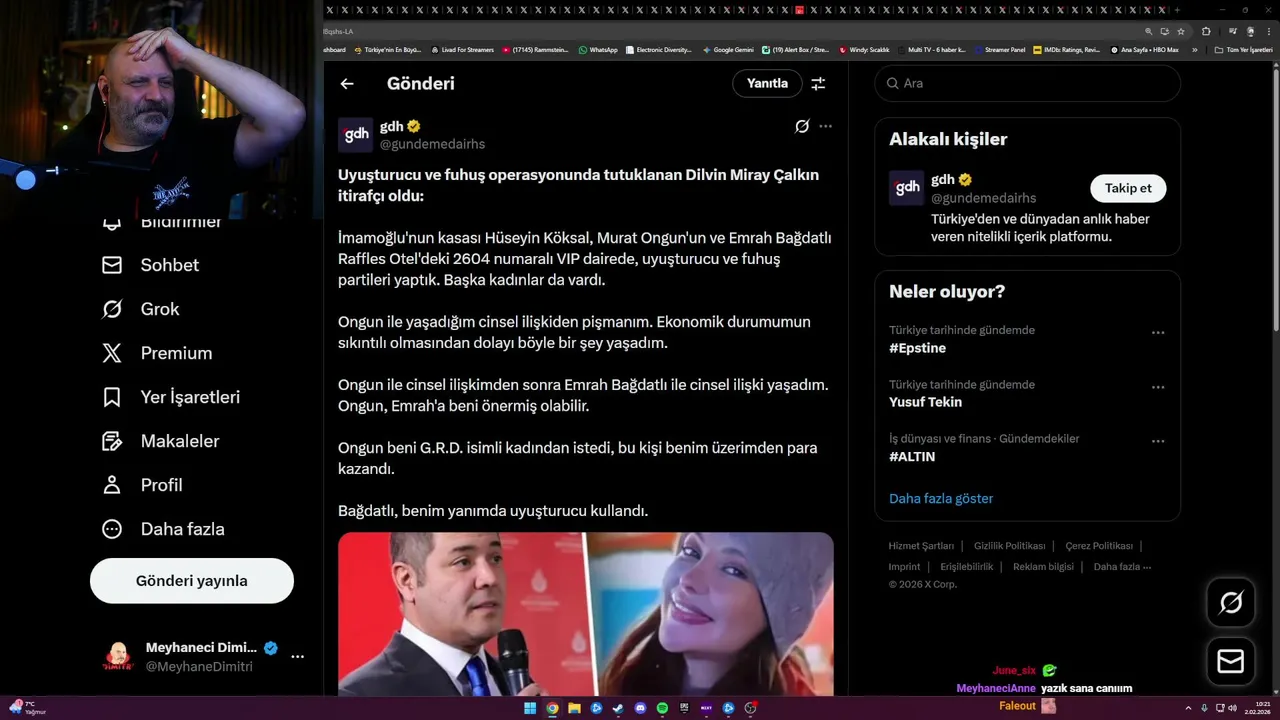Open Chrome in the taskbar
The width and height of the screenshot is (1280, 720).
pos(552,708)
